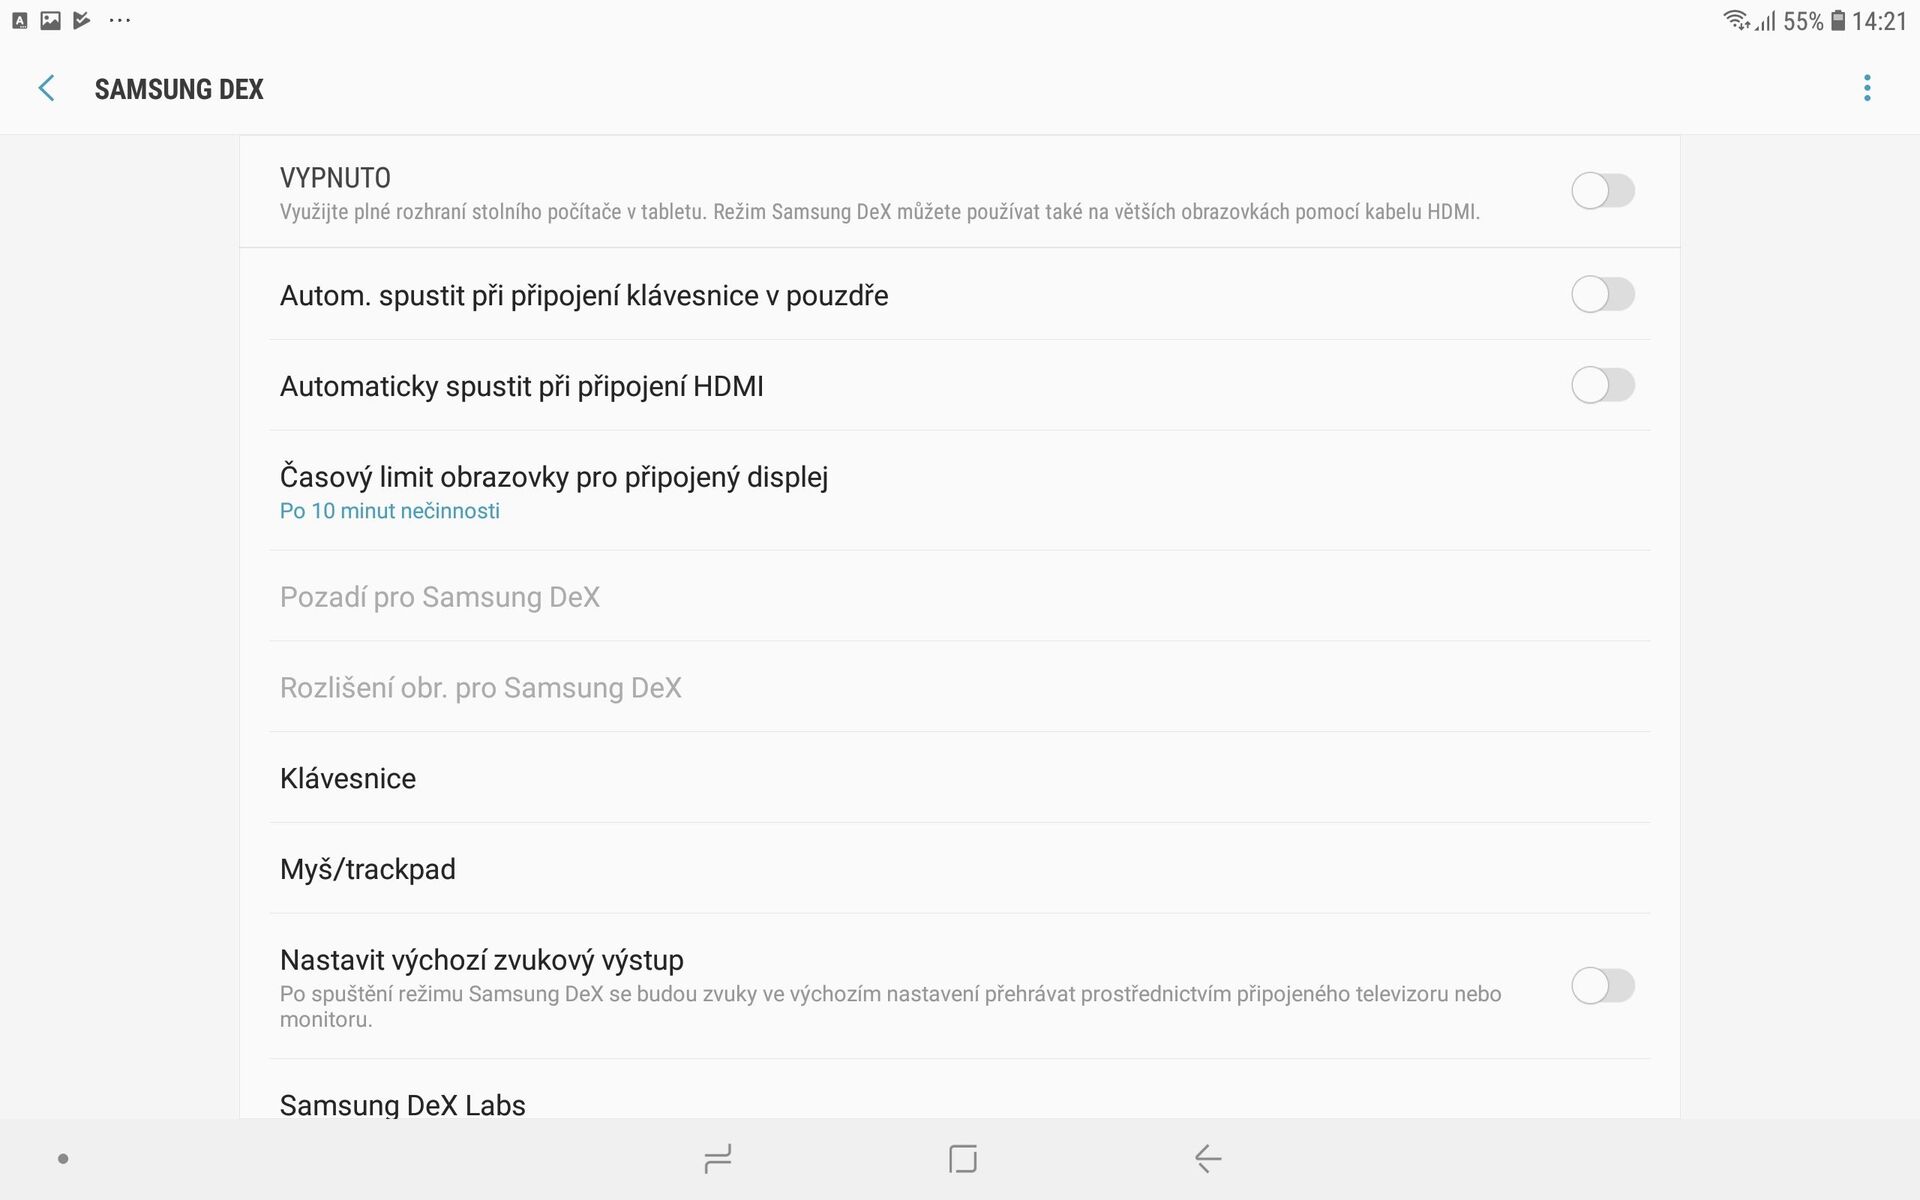Tap the home button in the navigation bar
The image size is (1920, 1200).
point(960,1159)
